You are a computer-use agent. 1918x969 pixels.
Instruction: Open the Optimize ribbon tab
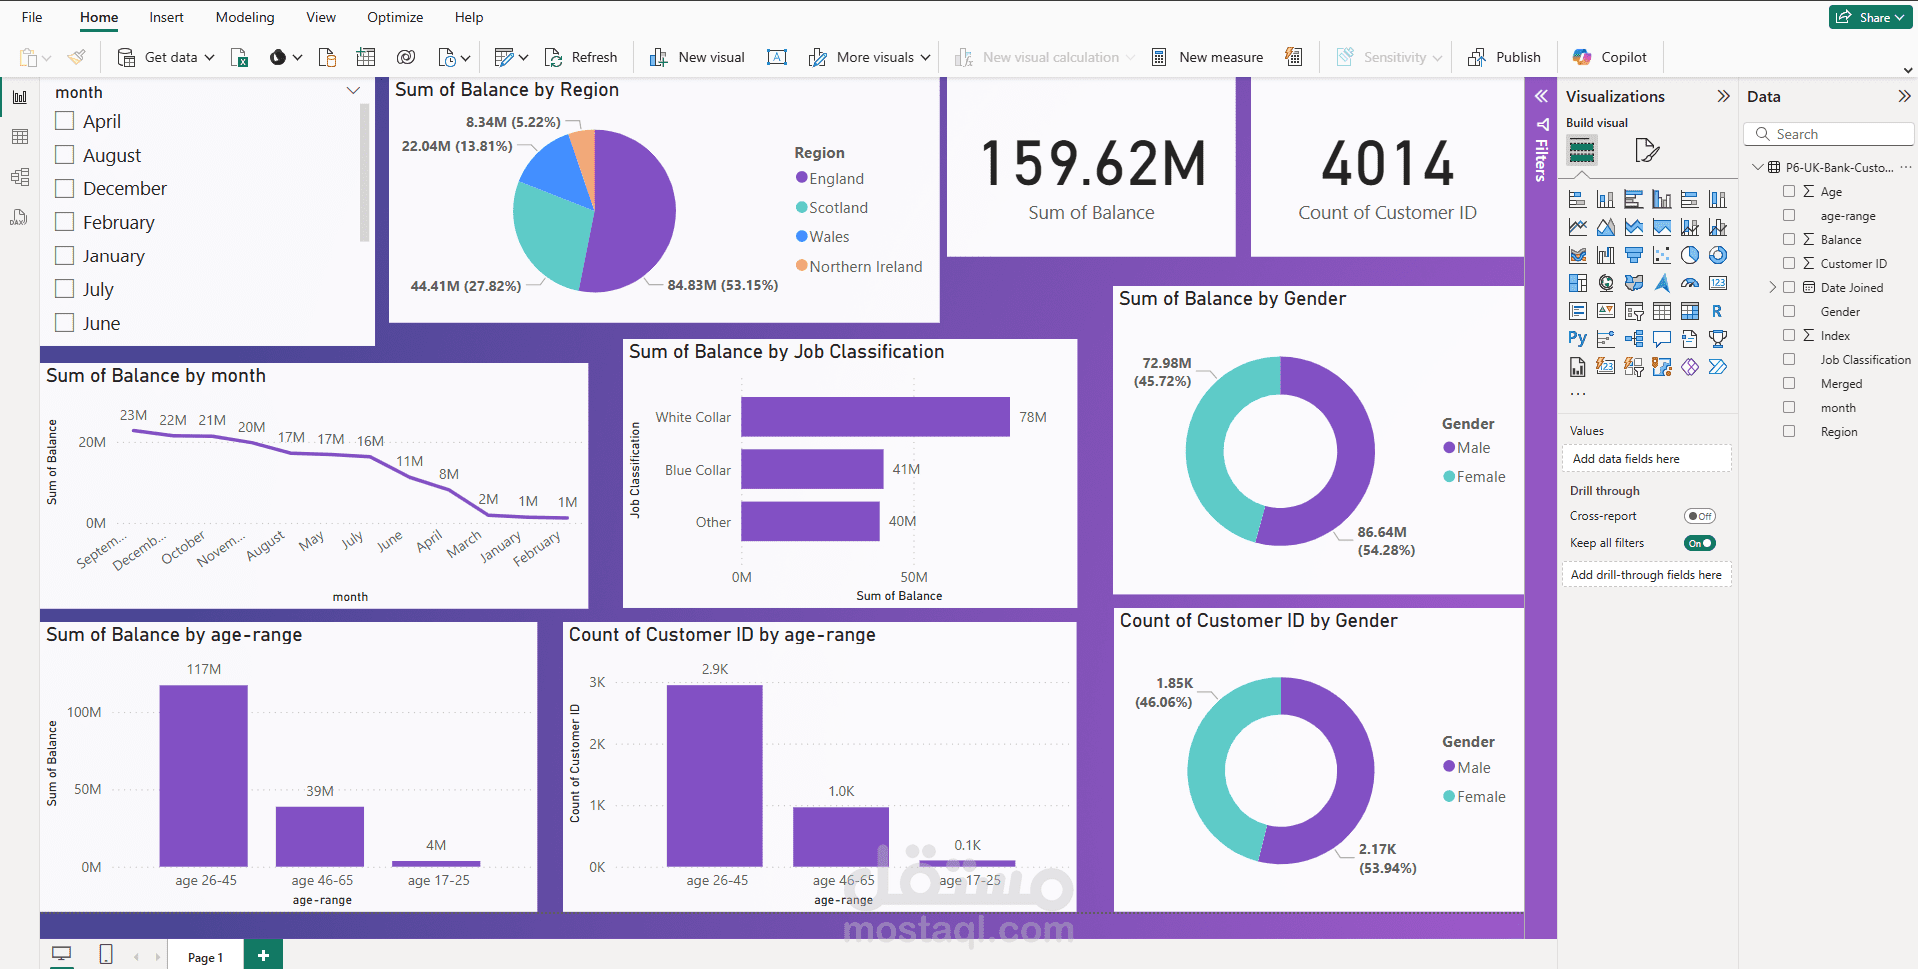[x=395, y=17]
